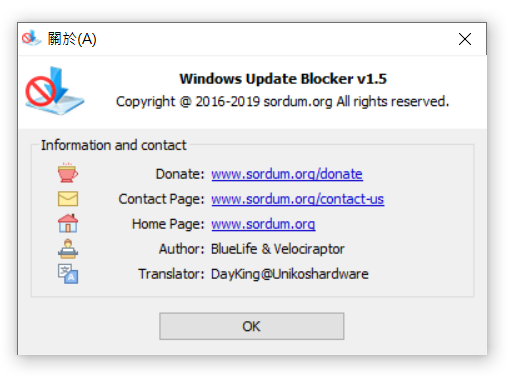
Task: Click the Information and contact group title
Action: click(x=113, y=145)
